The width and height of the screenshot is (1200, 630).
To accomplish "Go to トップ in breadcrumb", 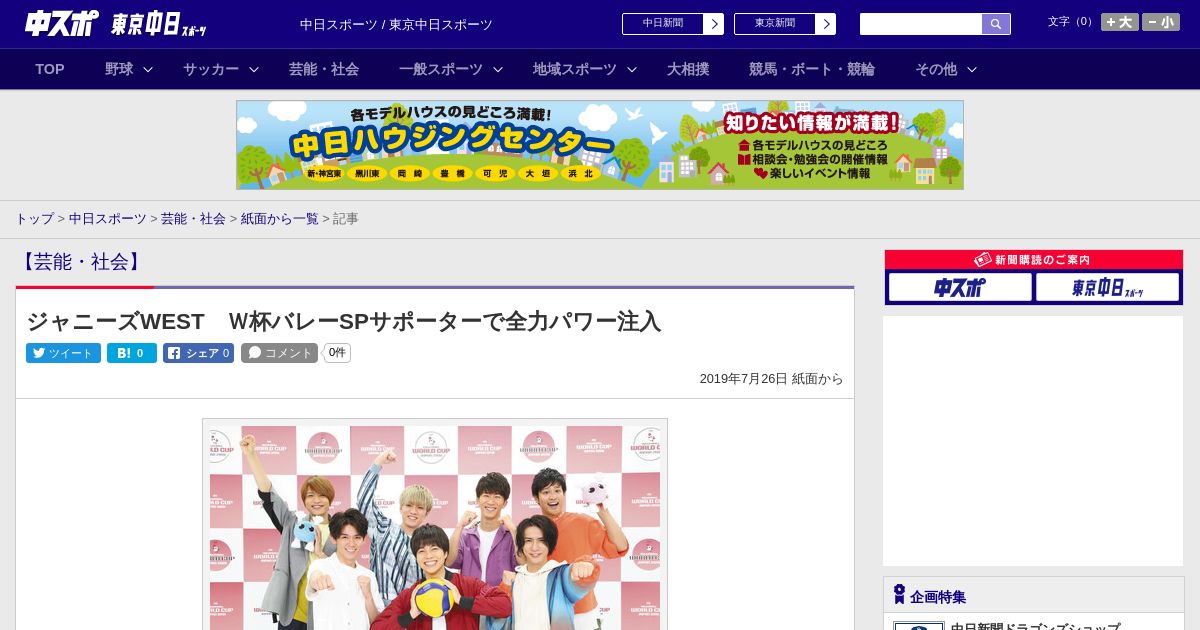I will point(34,218).
